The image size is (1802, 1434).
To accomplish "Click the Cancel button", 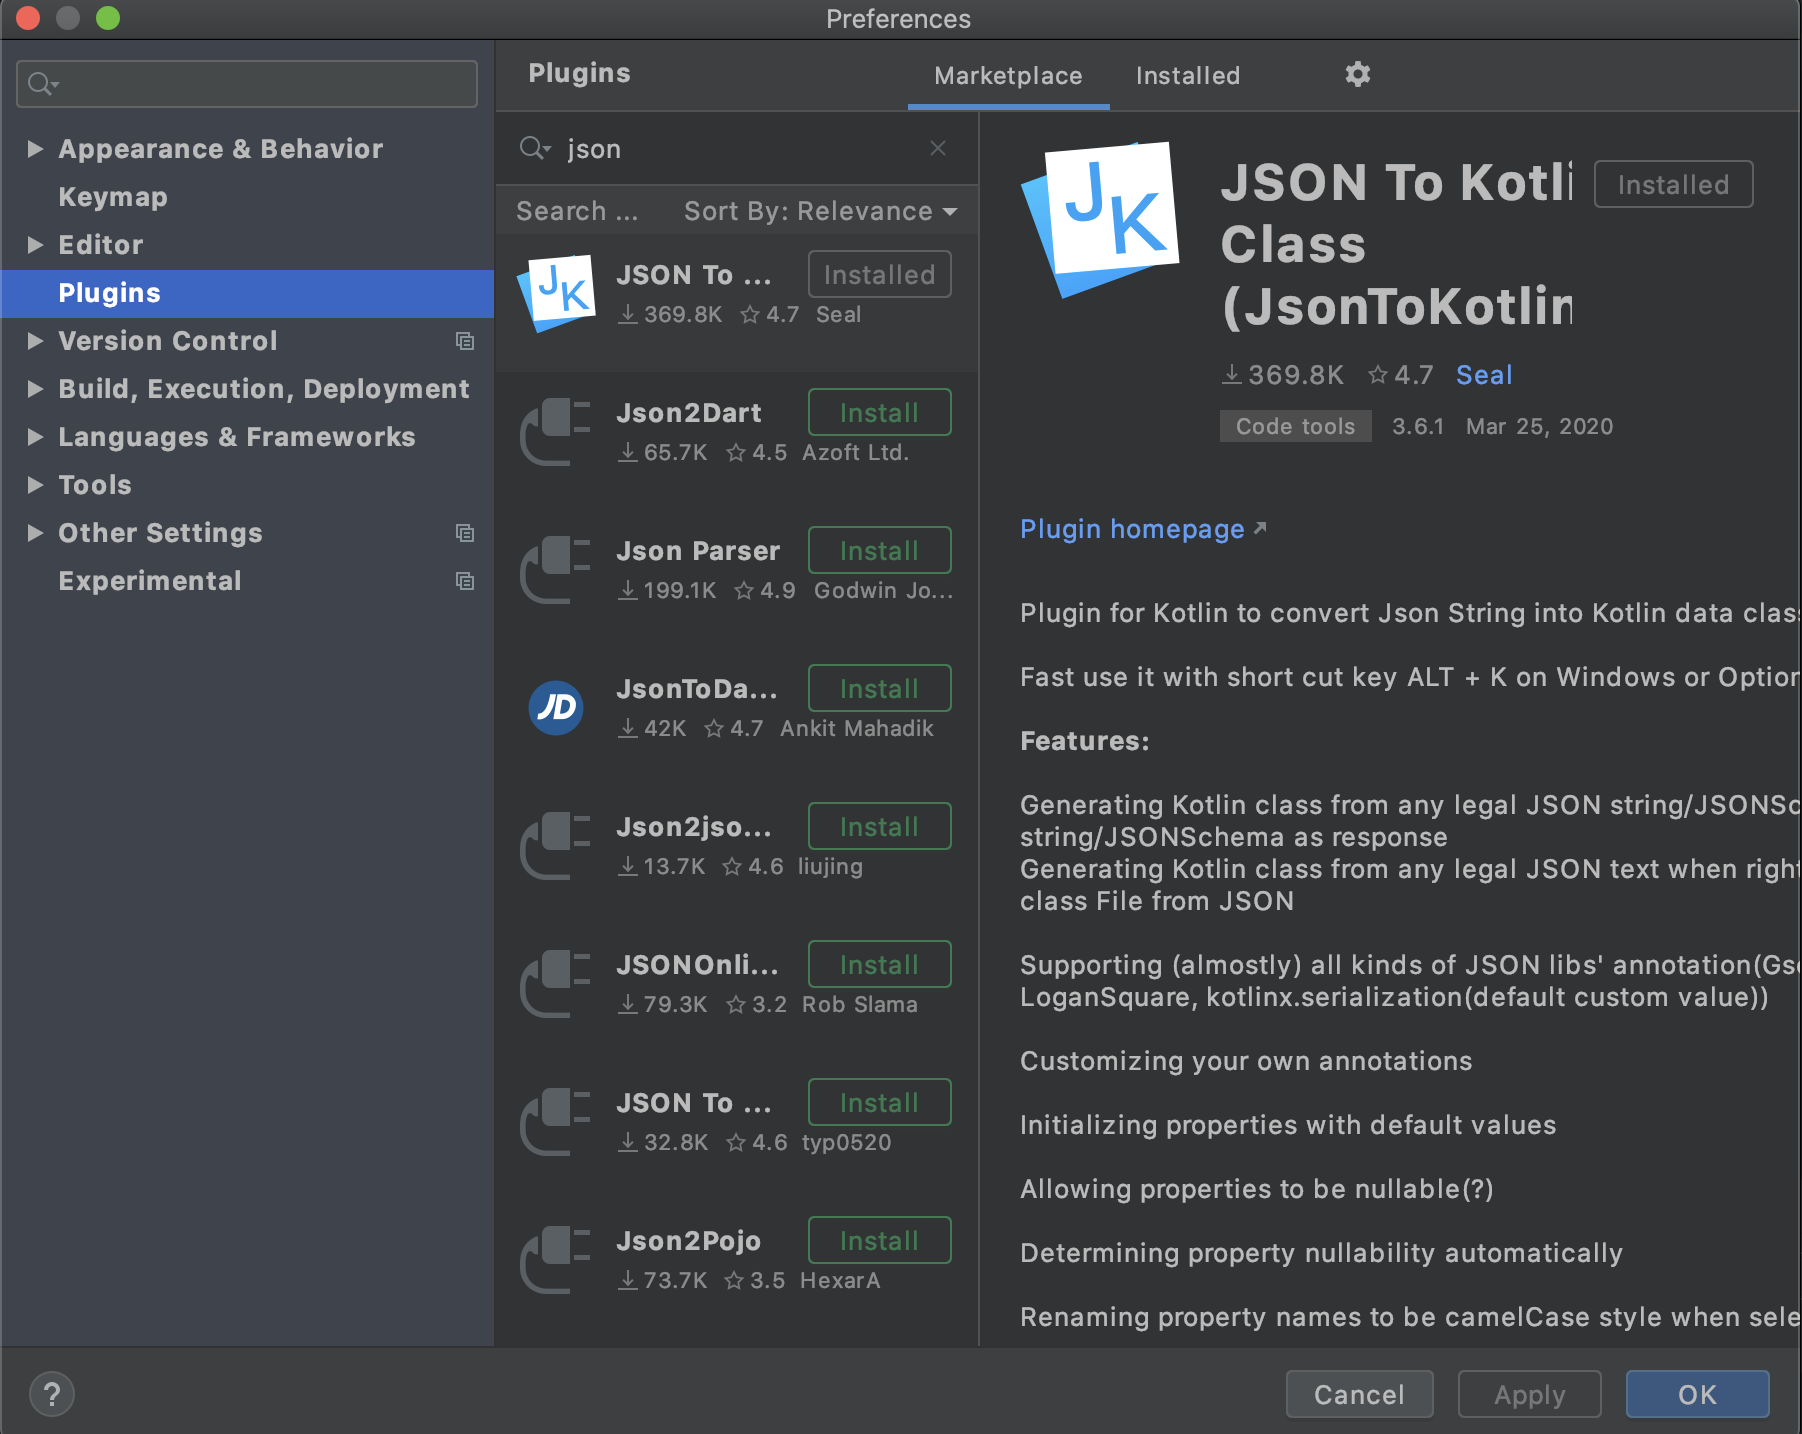I will pos(1359,1394).
